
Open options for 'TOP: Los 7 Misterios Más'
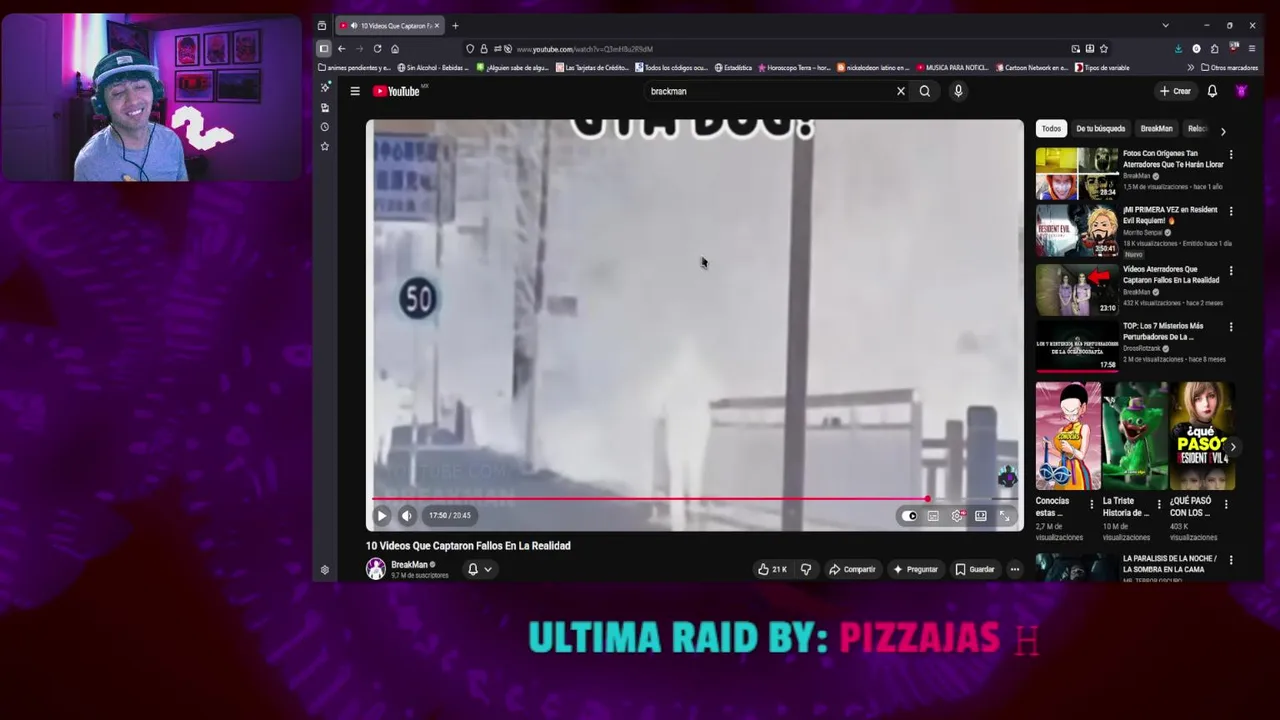pos(1231,327)
